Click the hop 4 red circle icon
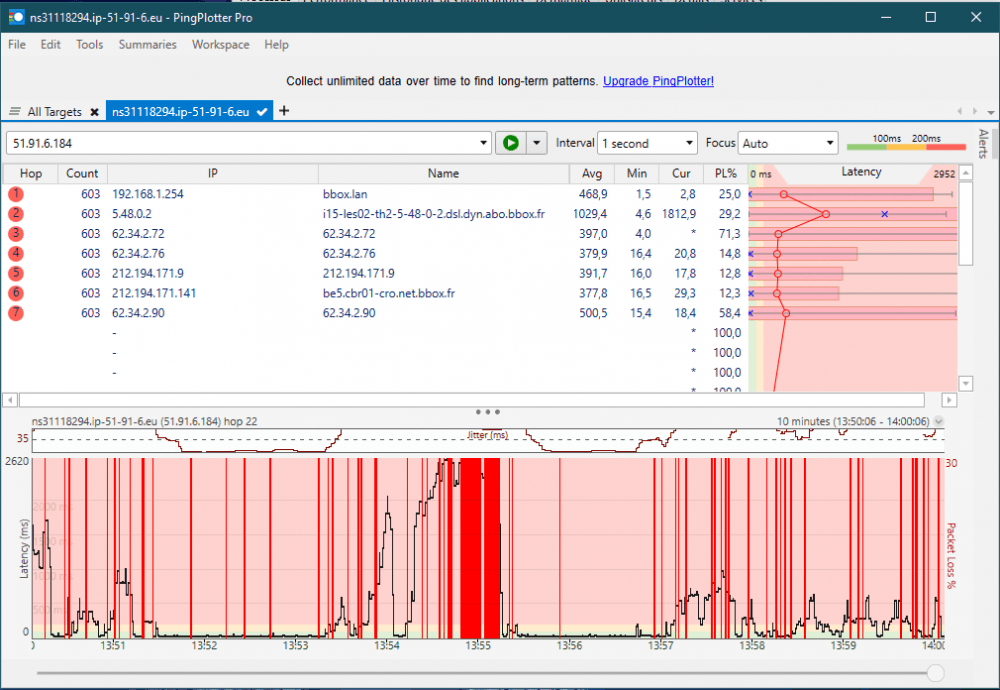Image resolution: width=1000 pixels, height=690 pixels. point(16,253)
